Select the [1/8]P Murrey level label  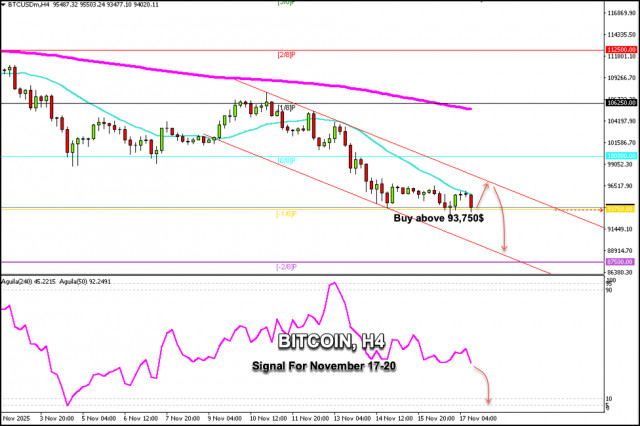[x=286, y=108]
